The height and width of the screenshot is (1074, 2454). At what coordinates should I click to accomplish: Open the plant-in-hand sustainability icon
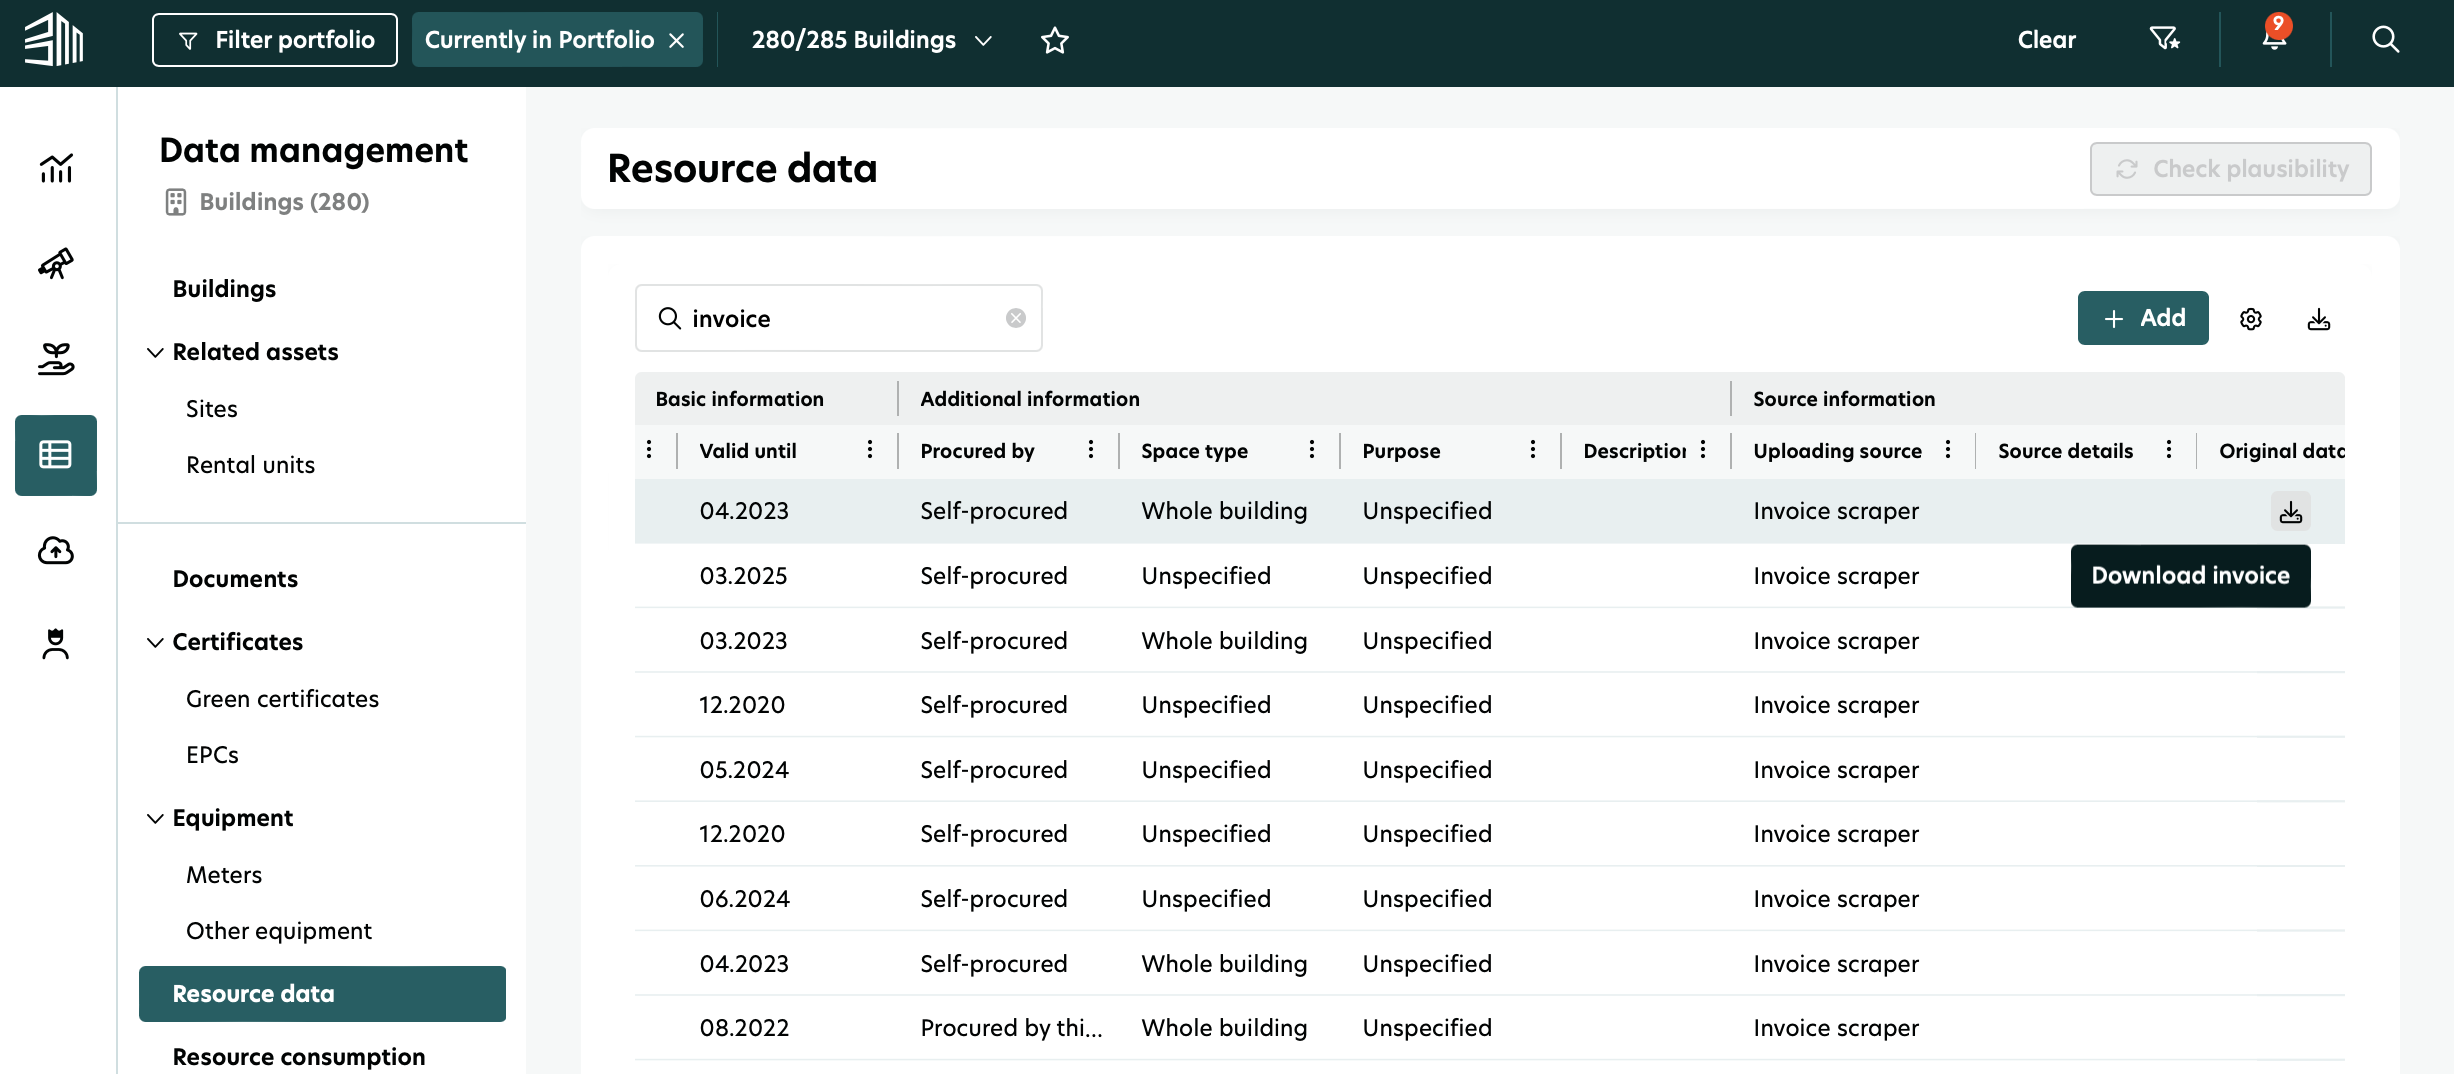click(56, 358)
